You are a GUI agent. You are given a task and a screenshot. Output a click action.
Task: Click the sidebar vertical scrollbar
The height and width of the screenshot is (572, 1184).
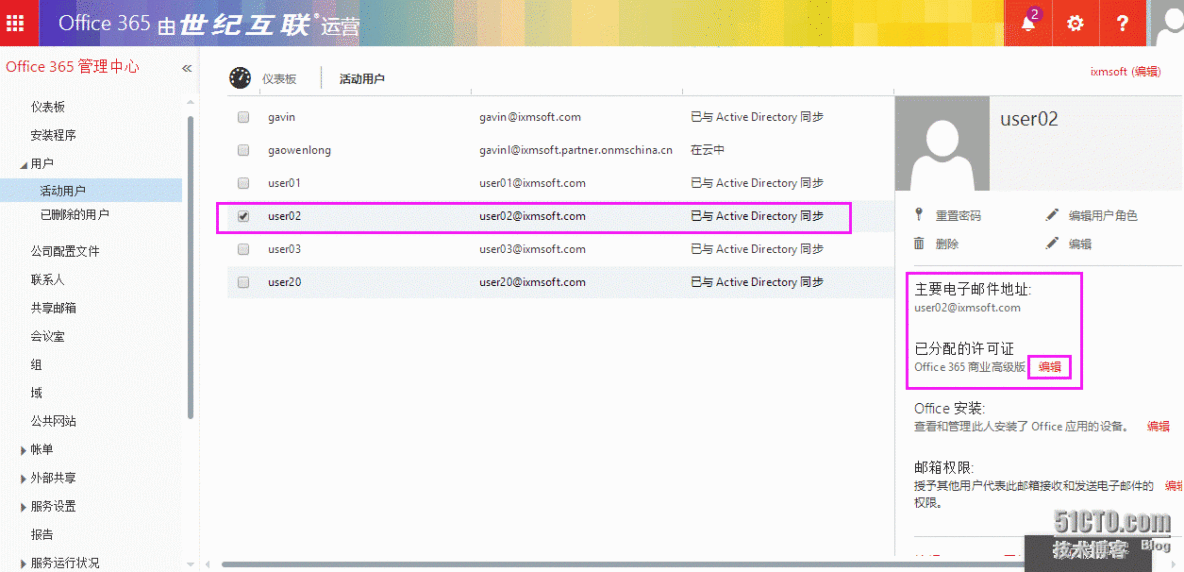(x=191, y=266)
